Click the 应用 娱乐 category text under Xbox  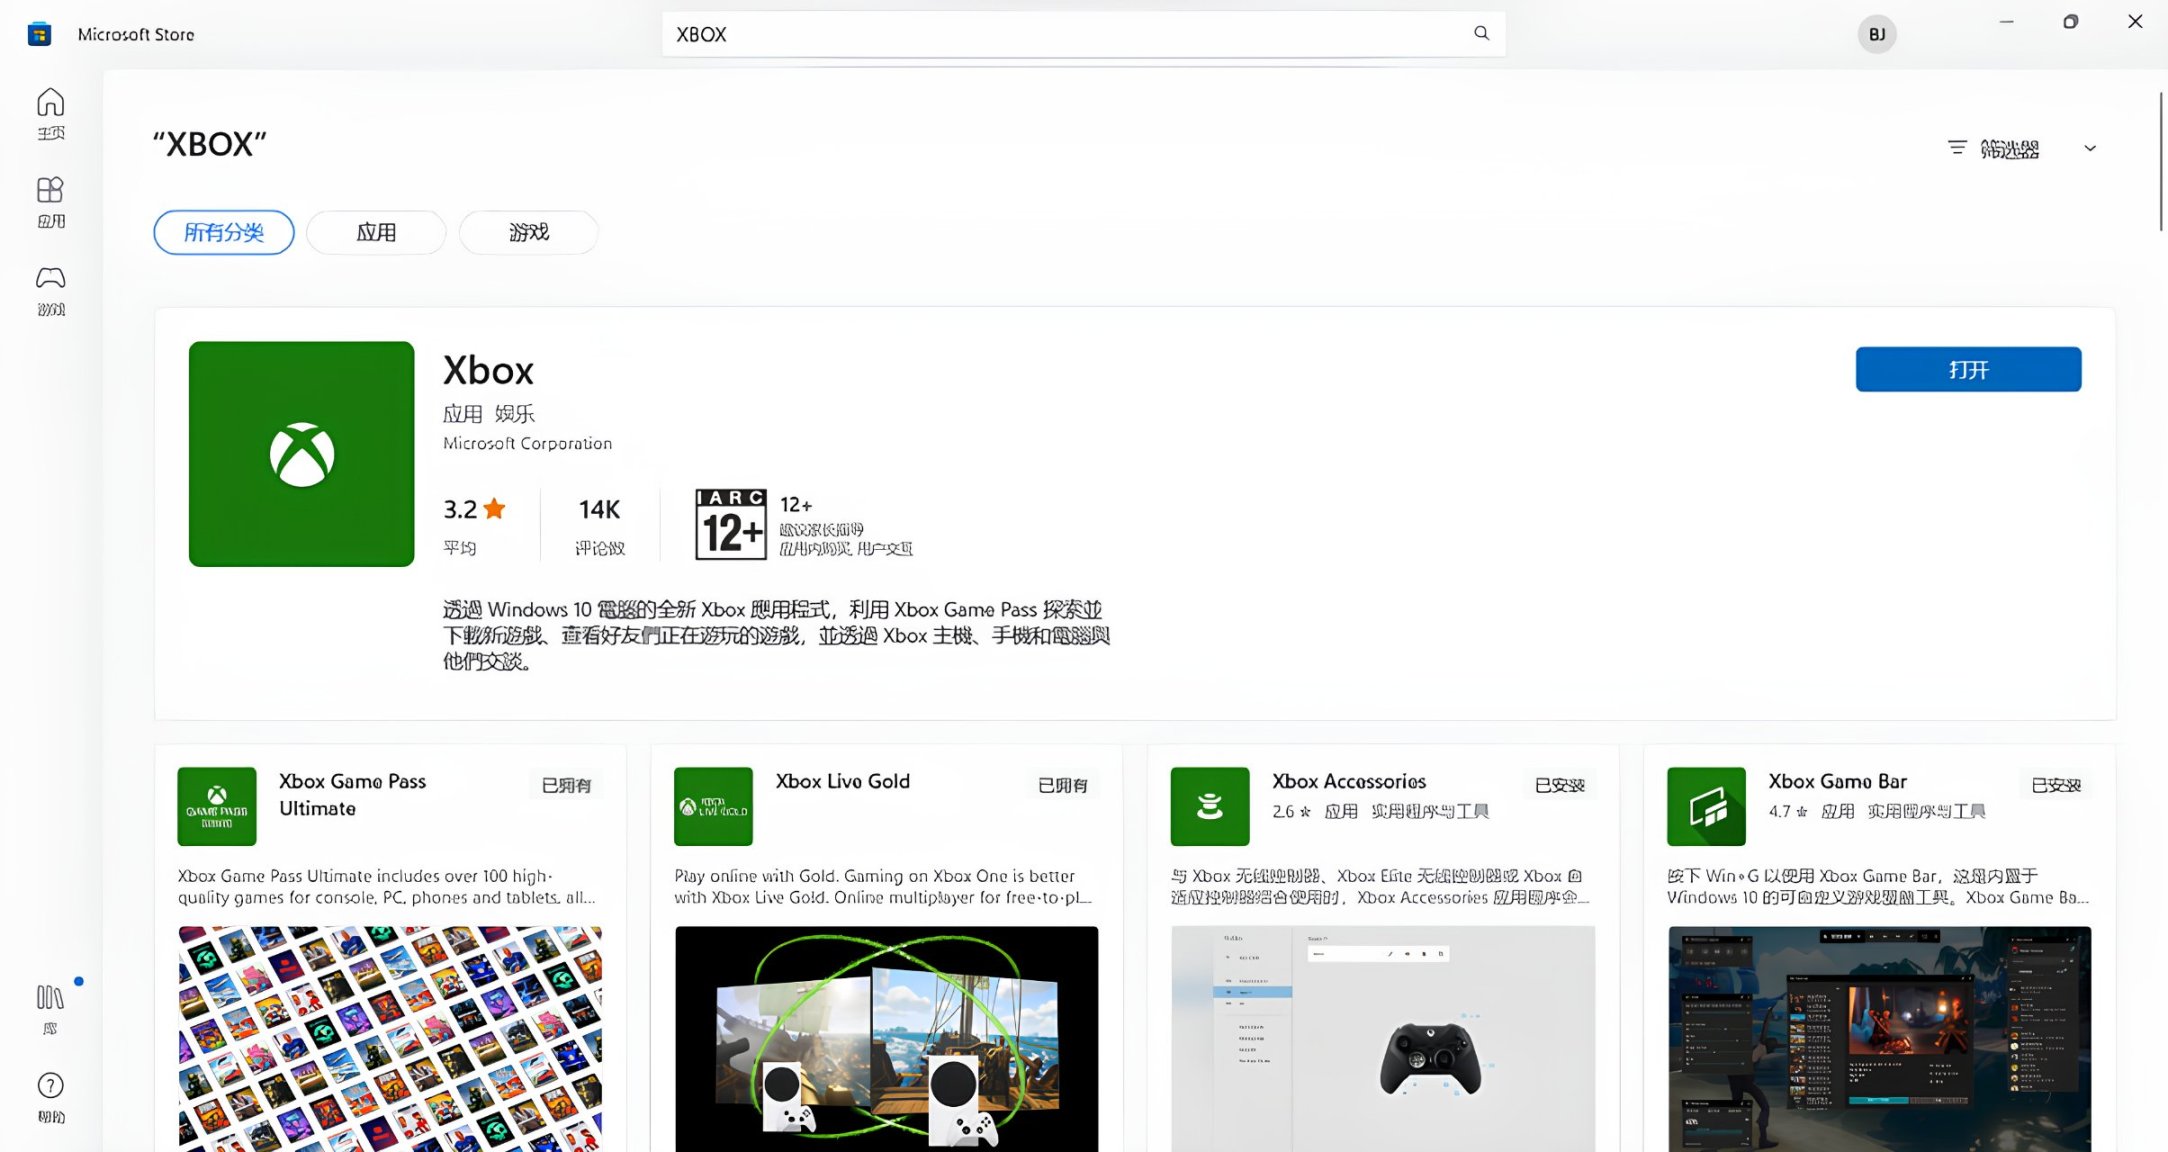tap(488, 413)
